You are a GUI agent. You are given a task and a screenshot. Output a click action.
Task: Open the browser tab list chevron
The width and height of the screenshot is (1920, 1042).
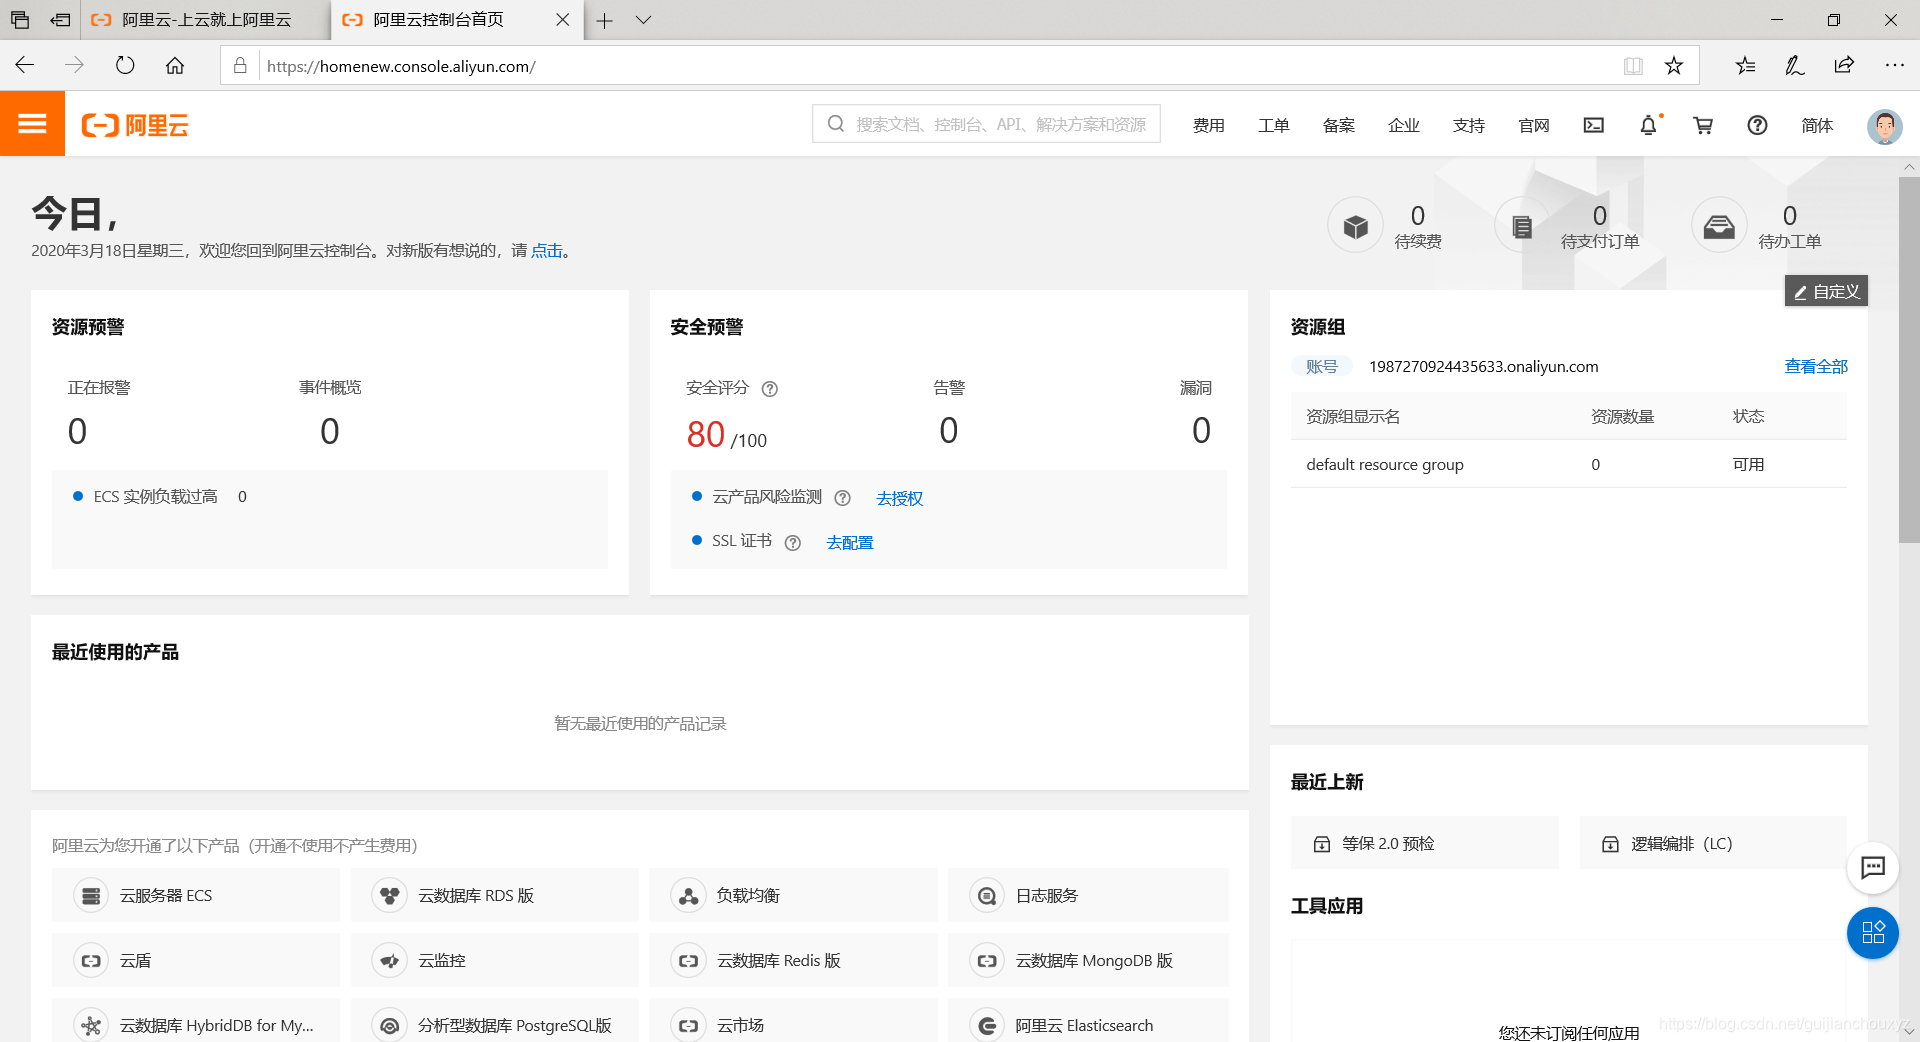pyautogui.click(x=643, y=20)
